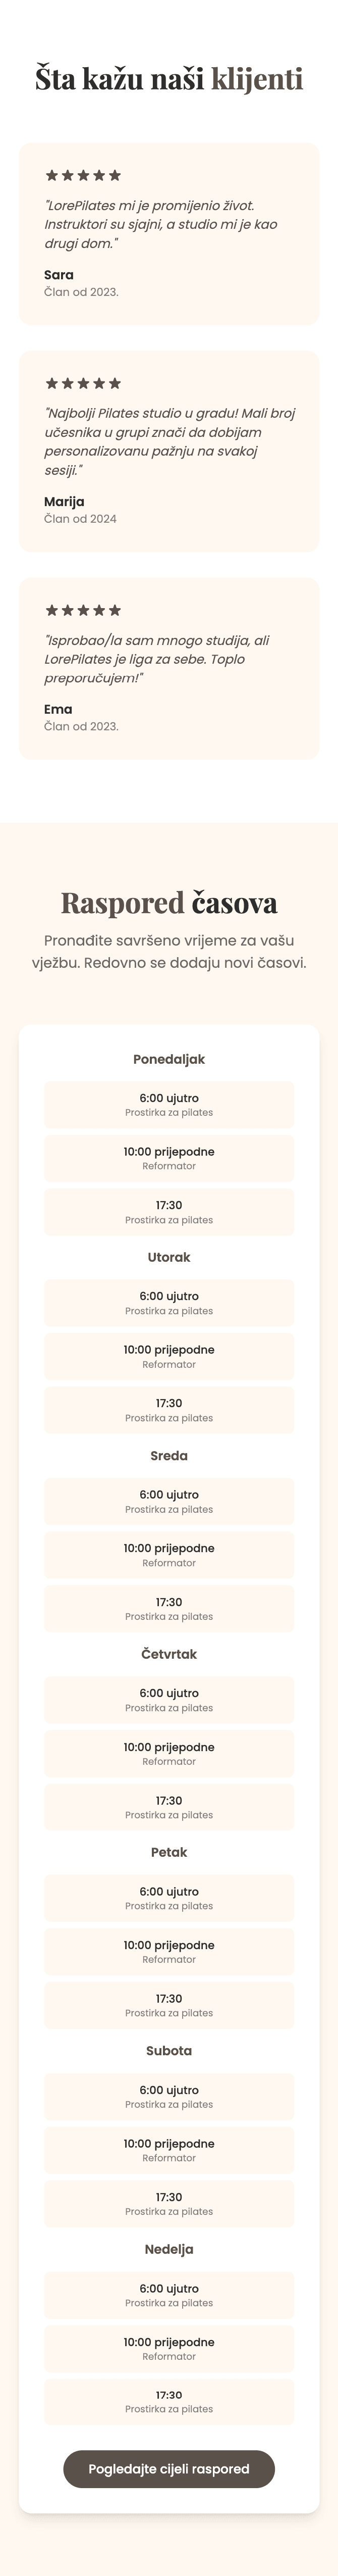
Task: Click the star rating in Ema's review
Action: click(x=83, y=610)
